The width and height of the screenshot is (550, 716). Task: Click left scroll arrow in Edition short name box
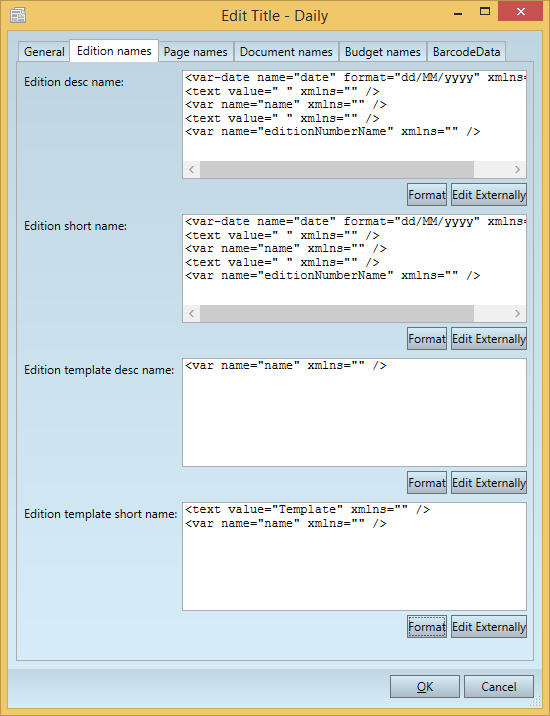191,313
